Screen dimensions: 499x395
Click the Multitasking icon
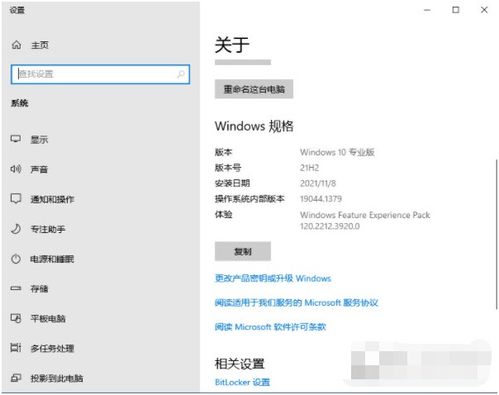point(16,348)
